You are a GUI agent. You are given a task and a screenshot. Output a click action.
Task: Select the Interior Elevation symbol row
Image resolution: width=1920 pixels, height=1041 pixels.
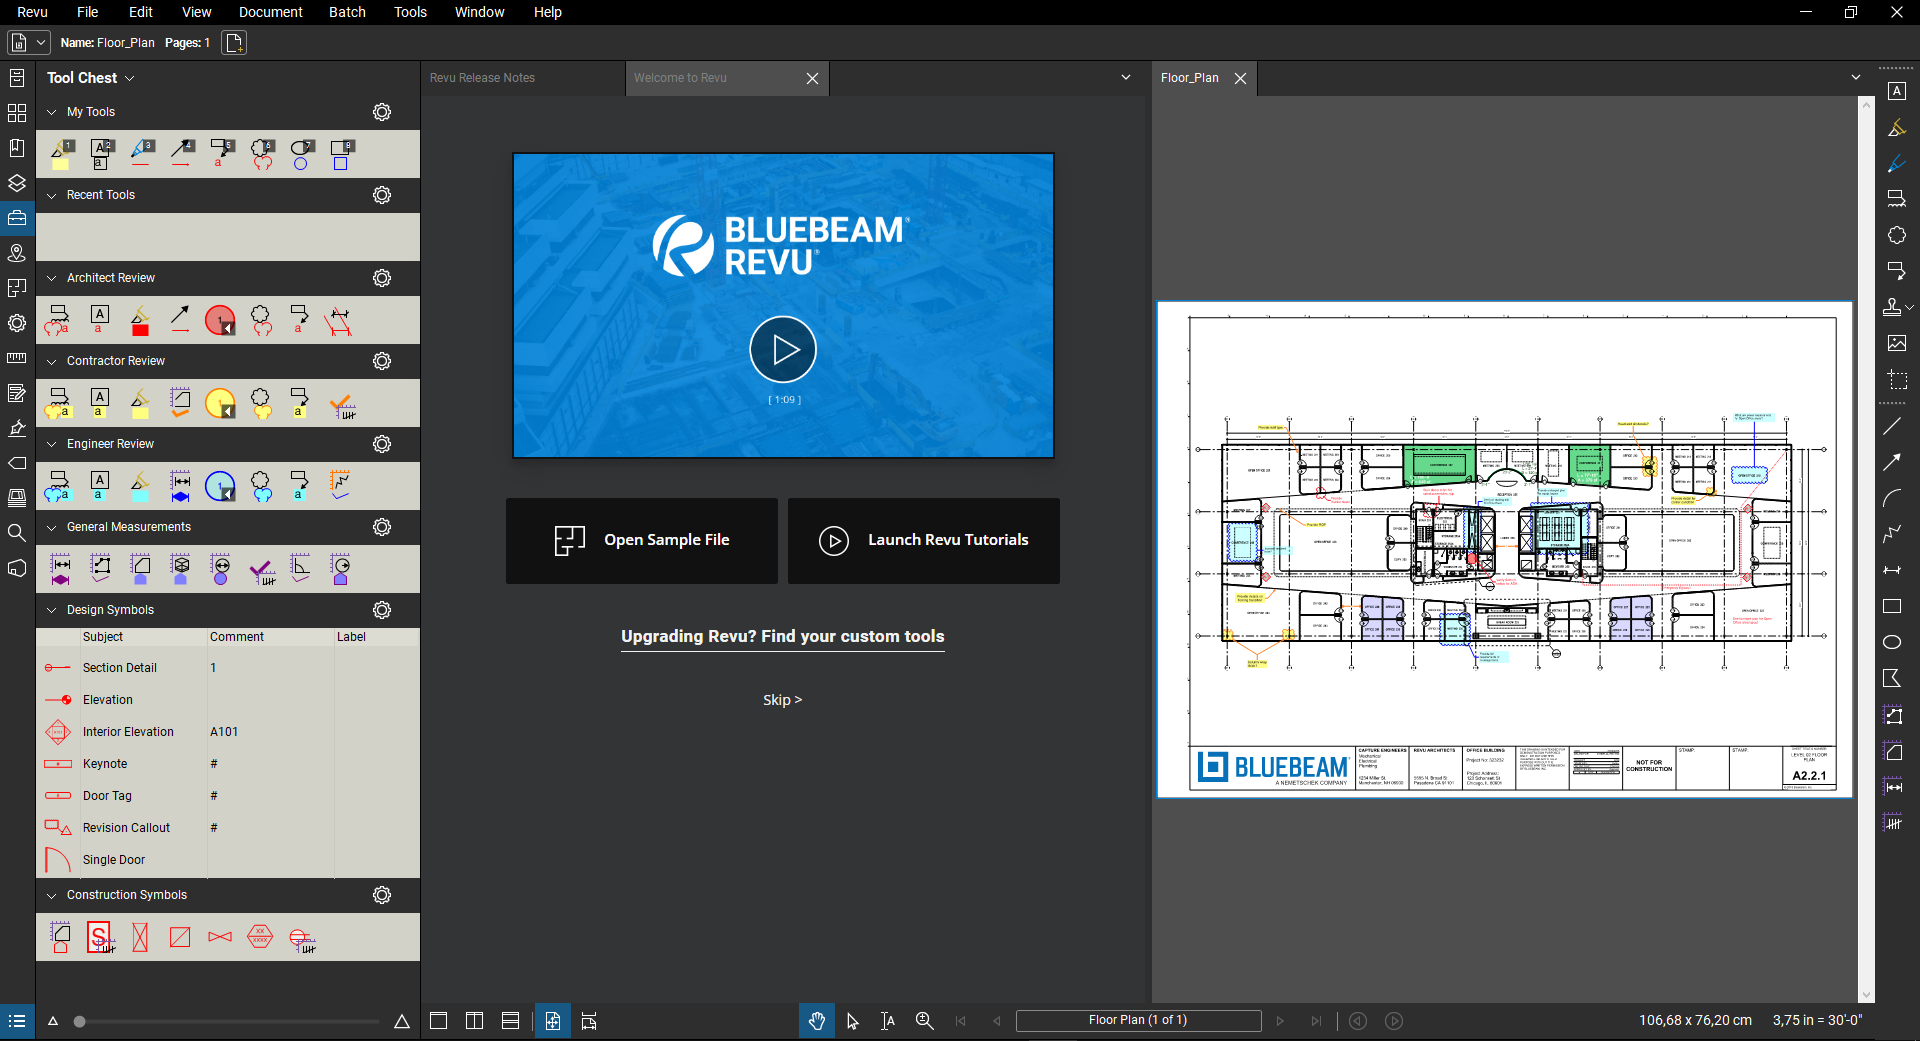pos(228,732)
